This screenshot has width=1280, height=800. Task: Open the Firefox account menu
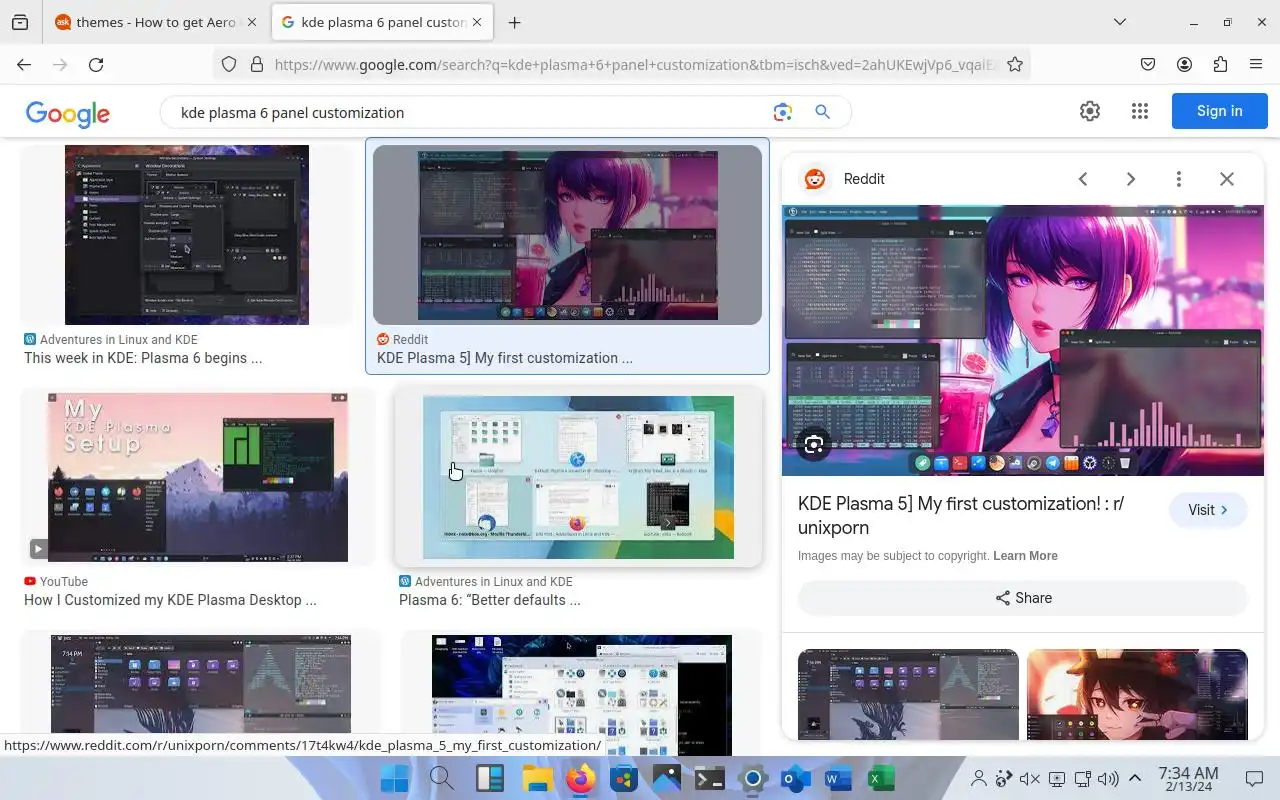coord(1184,65)
